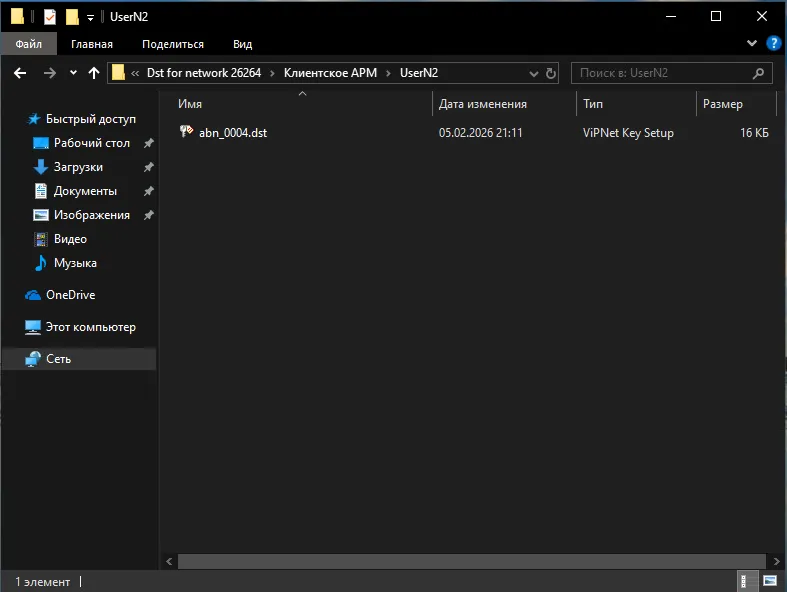Show hidden path segments double chevron
This screenshot has width=787, height=592.
pyautogui.click(x=135, y=73)
